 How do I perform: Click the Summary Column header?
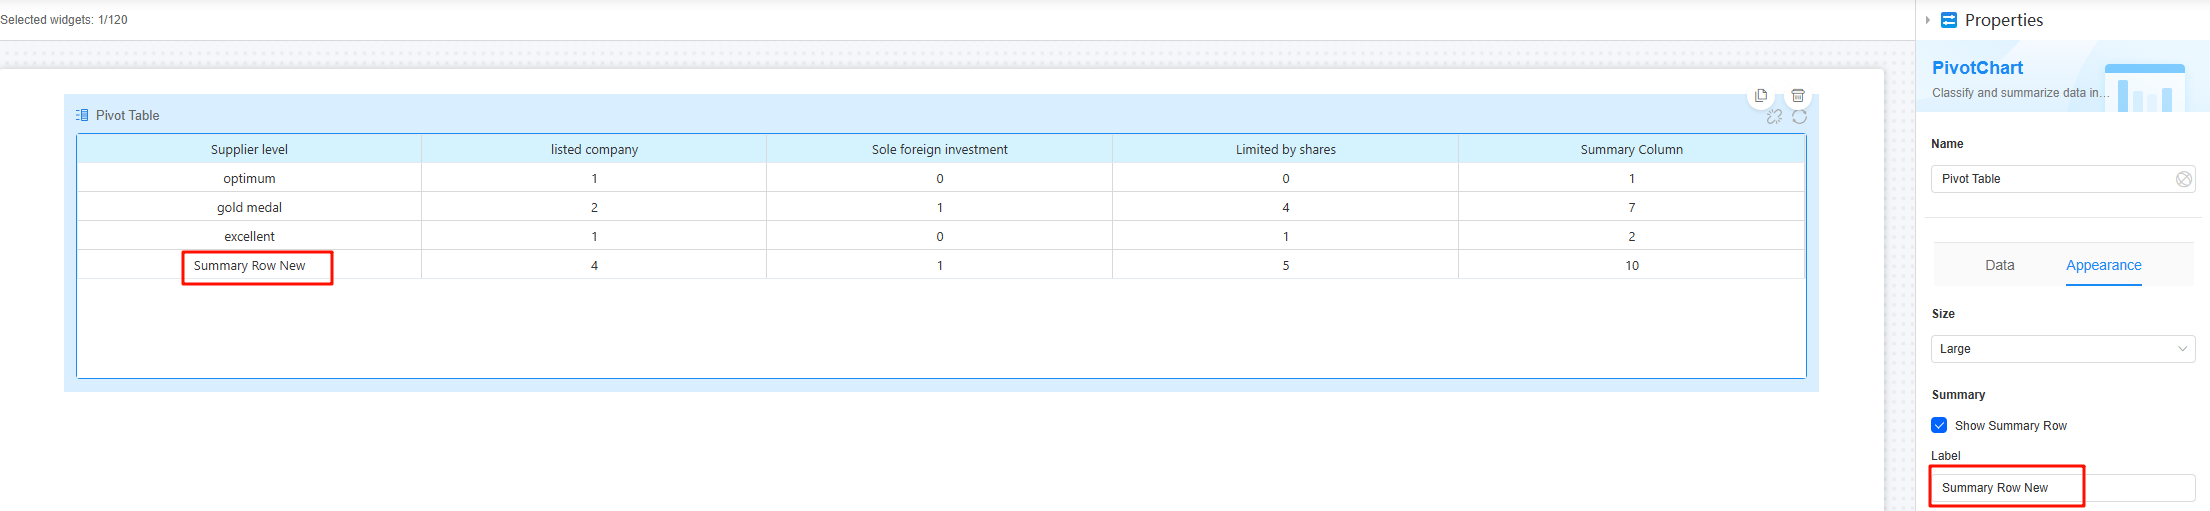(x=1631, y=149)
